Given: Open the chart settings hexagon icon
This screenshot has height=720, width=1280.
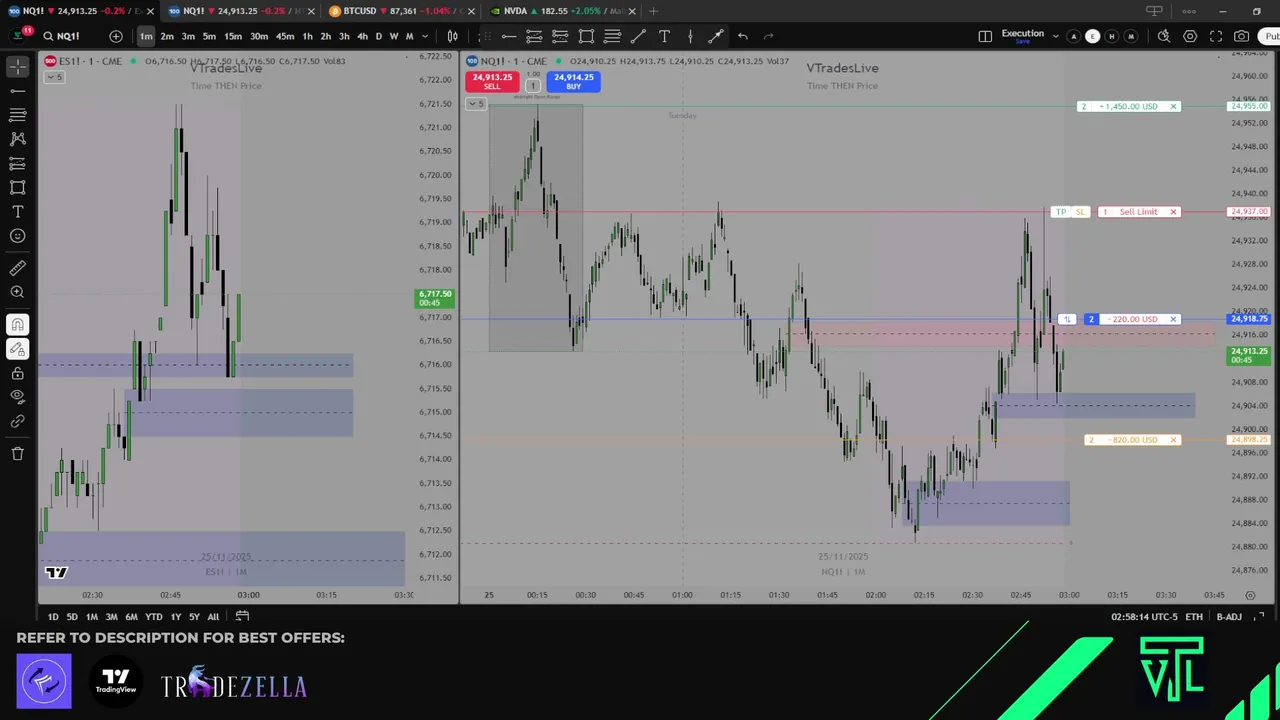Looking at the screenshot, I should pos(1190,36).
